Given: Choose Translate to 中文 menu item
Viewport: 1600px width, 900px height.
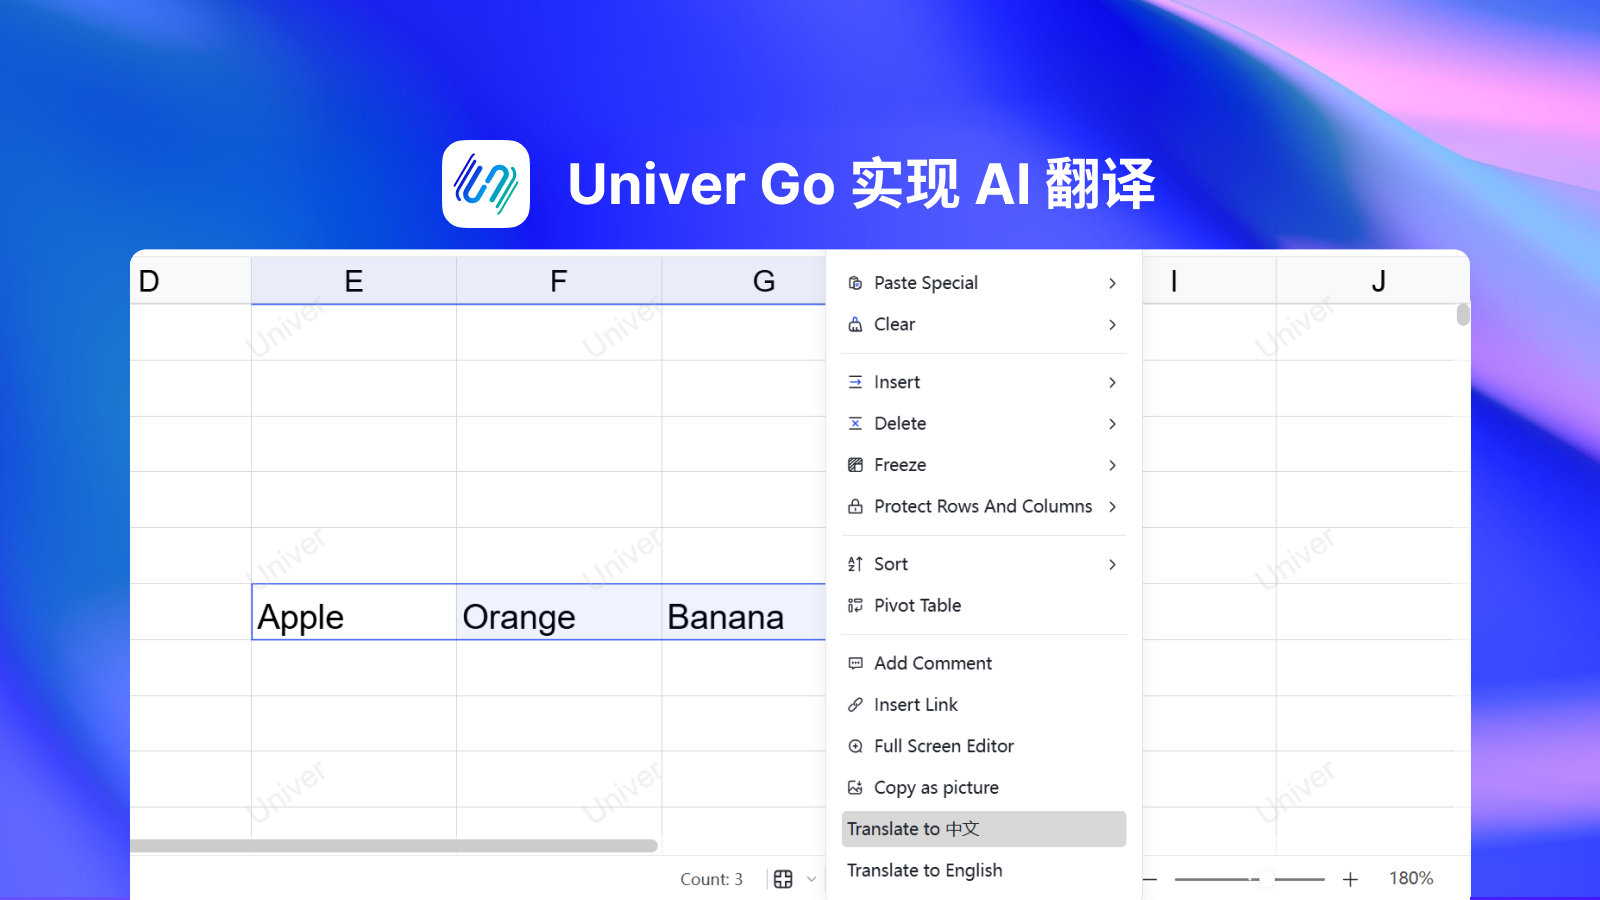Looking at the screenshot, I should point(984,829).
